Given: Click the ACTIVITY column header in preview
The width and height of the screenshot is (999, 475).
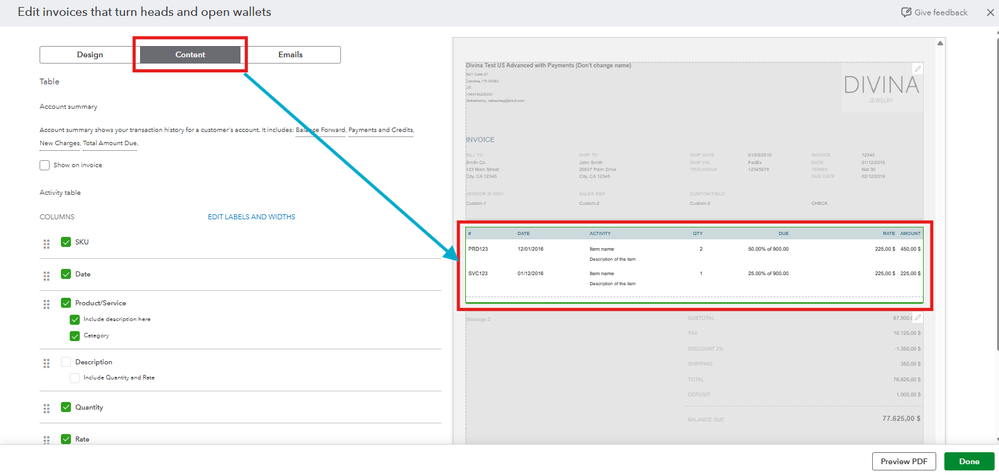Looking at the screenshot, I should point(600,234).
